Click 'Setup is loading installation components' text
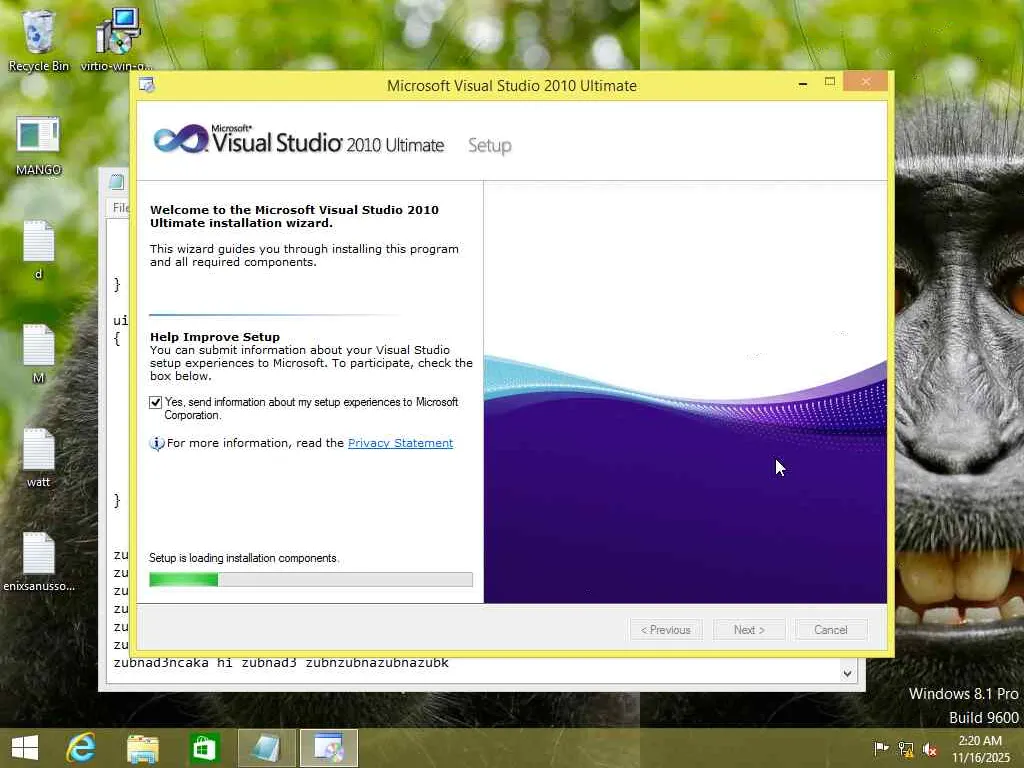 244,558
